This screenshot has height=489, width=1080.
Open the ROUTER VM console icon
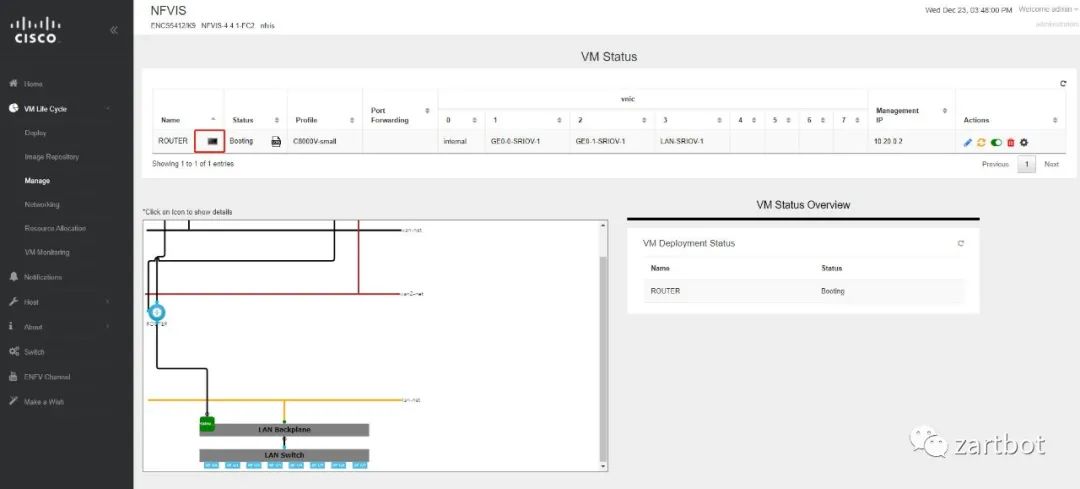(212, 141)
